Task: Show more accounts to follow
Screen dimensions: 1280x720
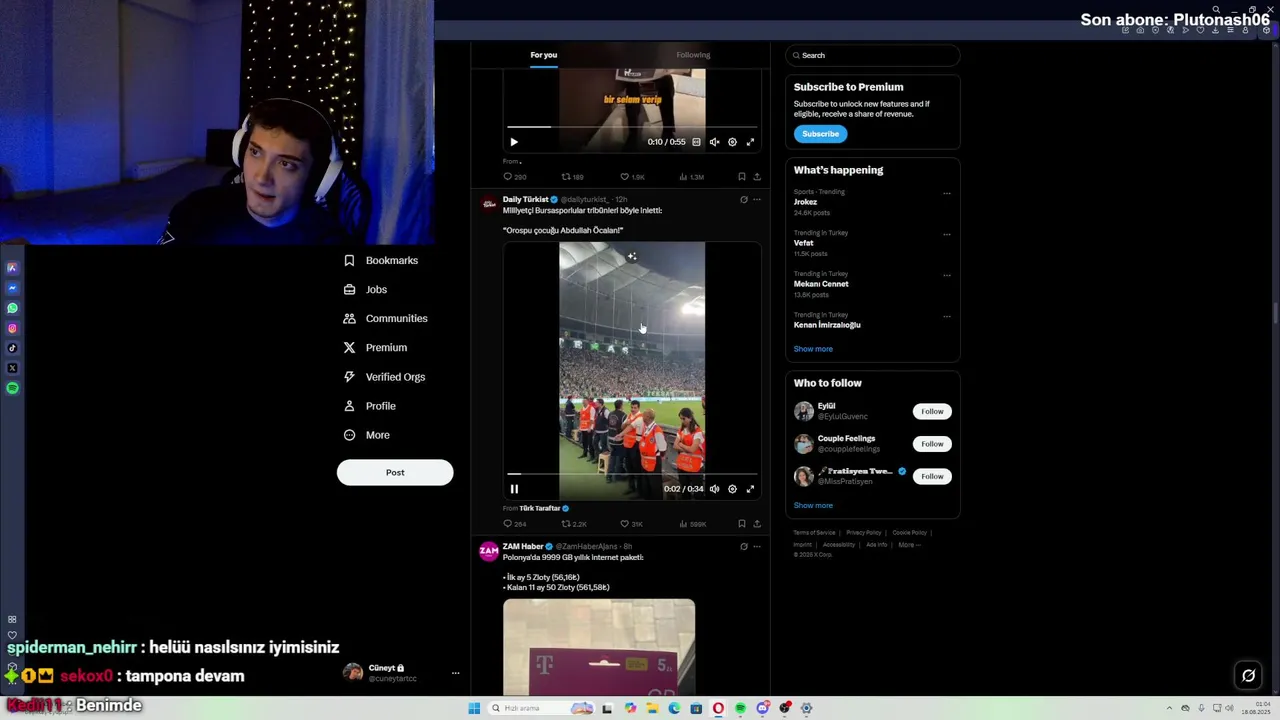Action: point(813,505)
